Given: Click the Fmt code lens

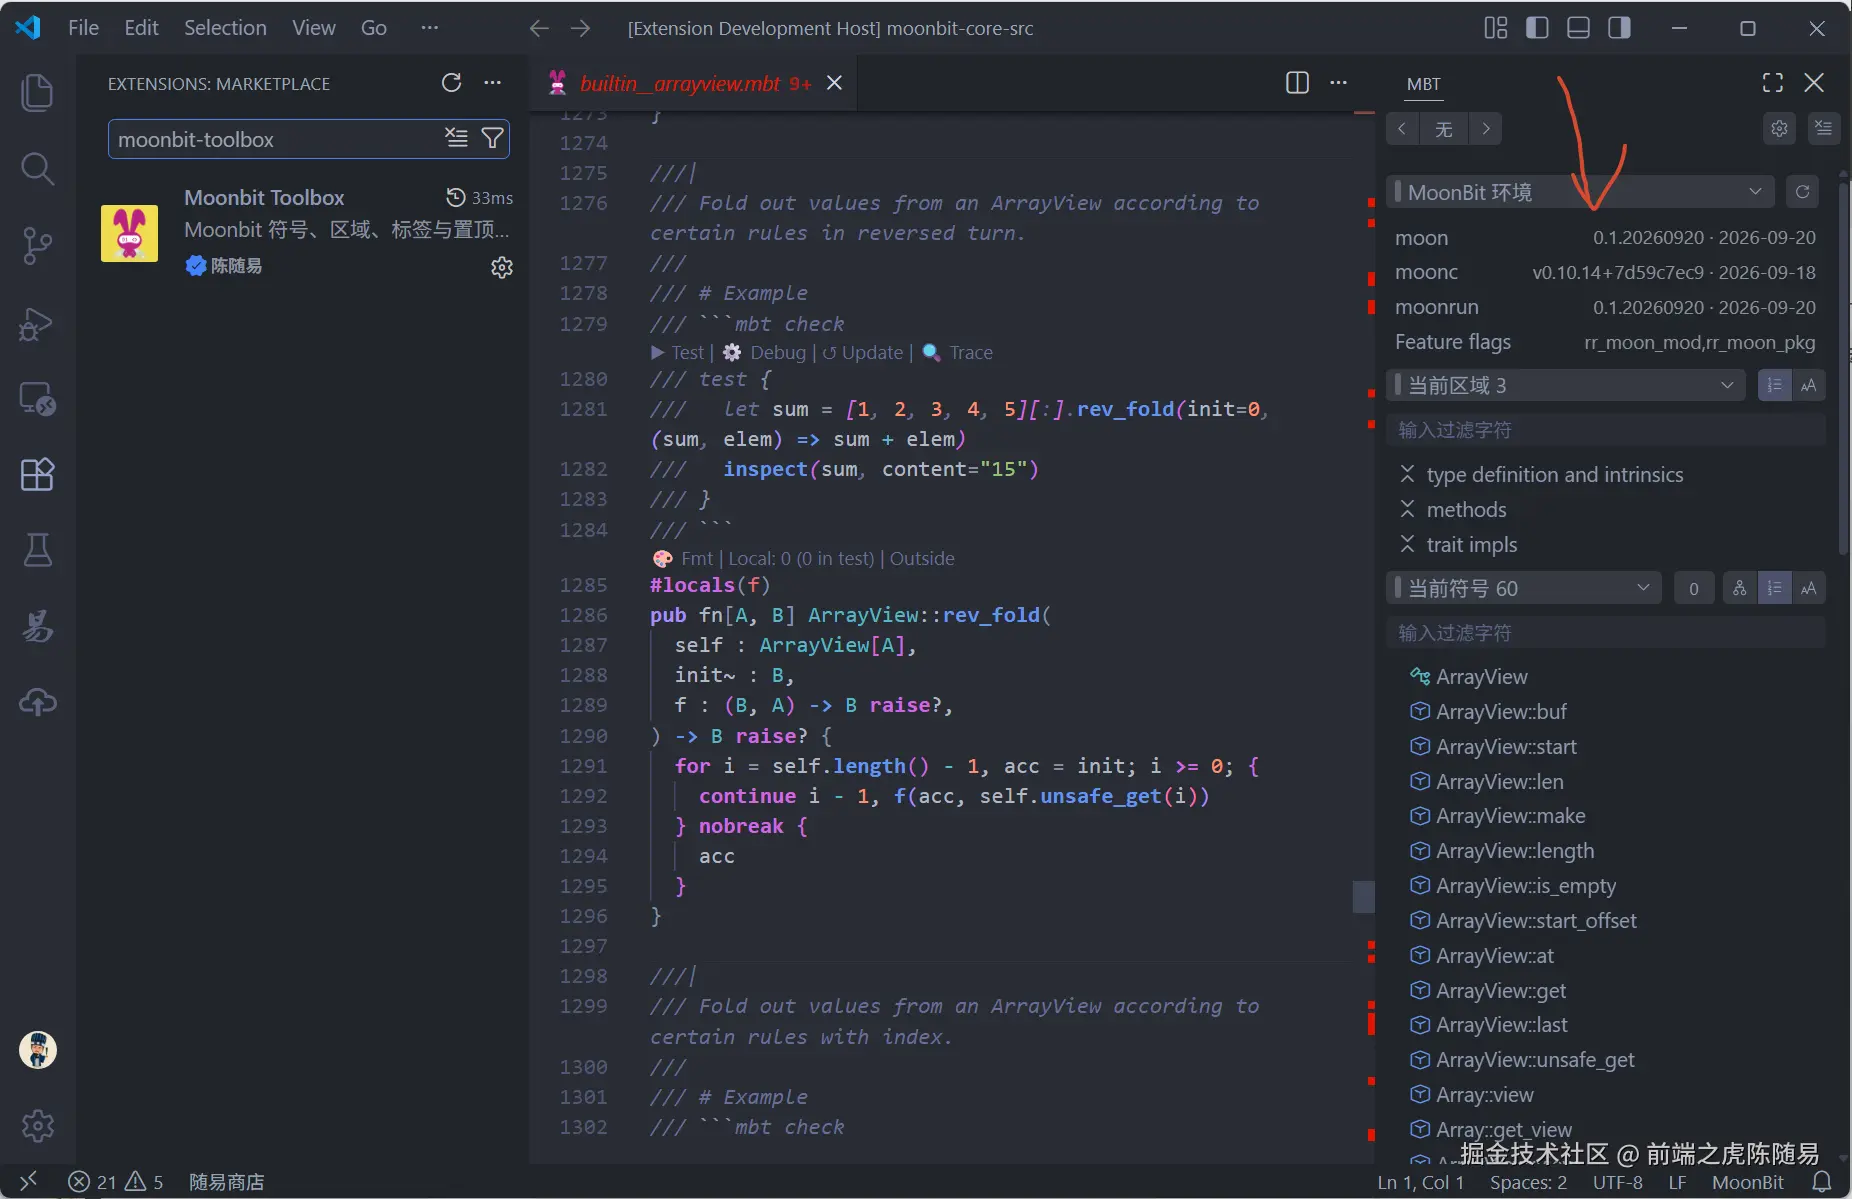Looking at the screenshot, I should 683,558.
